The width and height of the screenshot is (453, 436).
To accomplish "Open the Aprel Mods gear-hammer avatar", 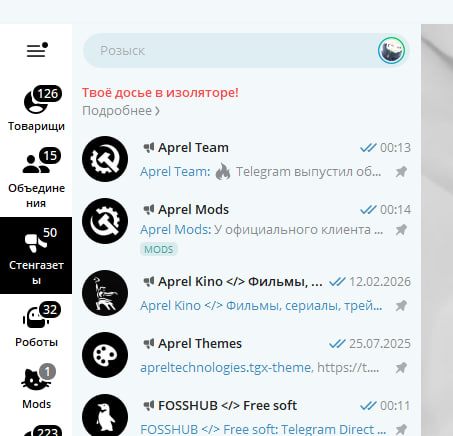I will [105, 221].
